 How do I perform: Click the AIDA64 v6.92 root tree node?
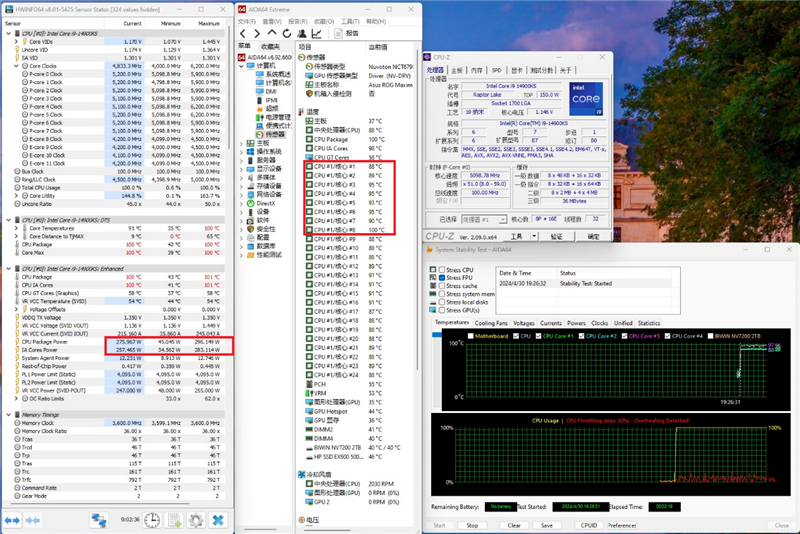pos(265,57)
